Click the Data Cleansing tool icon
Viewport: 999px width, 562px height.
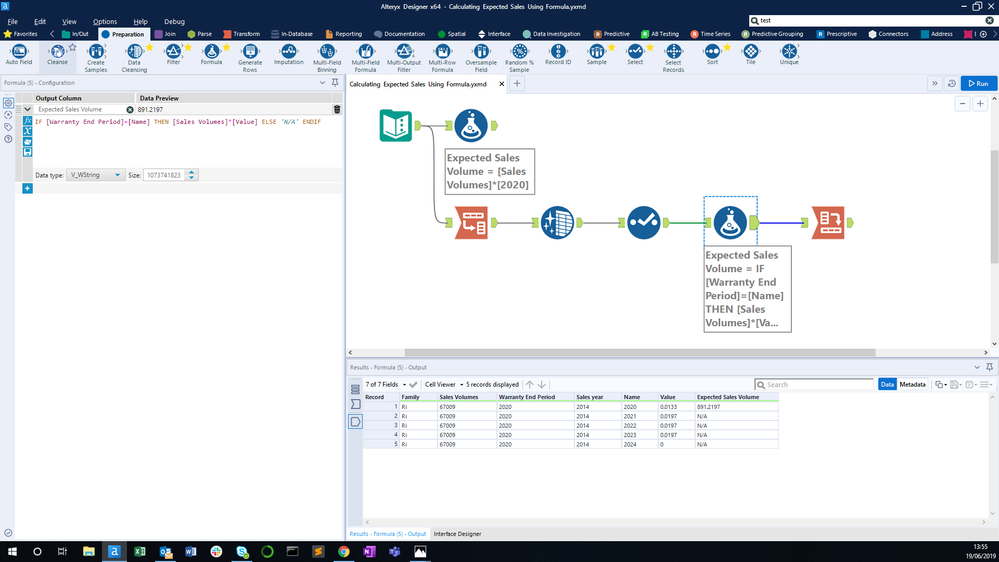click(x=134, y=52)
